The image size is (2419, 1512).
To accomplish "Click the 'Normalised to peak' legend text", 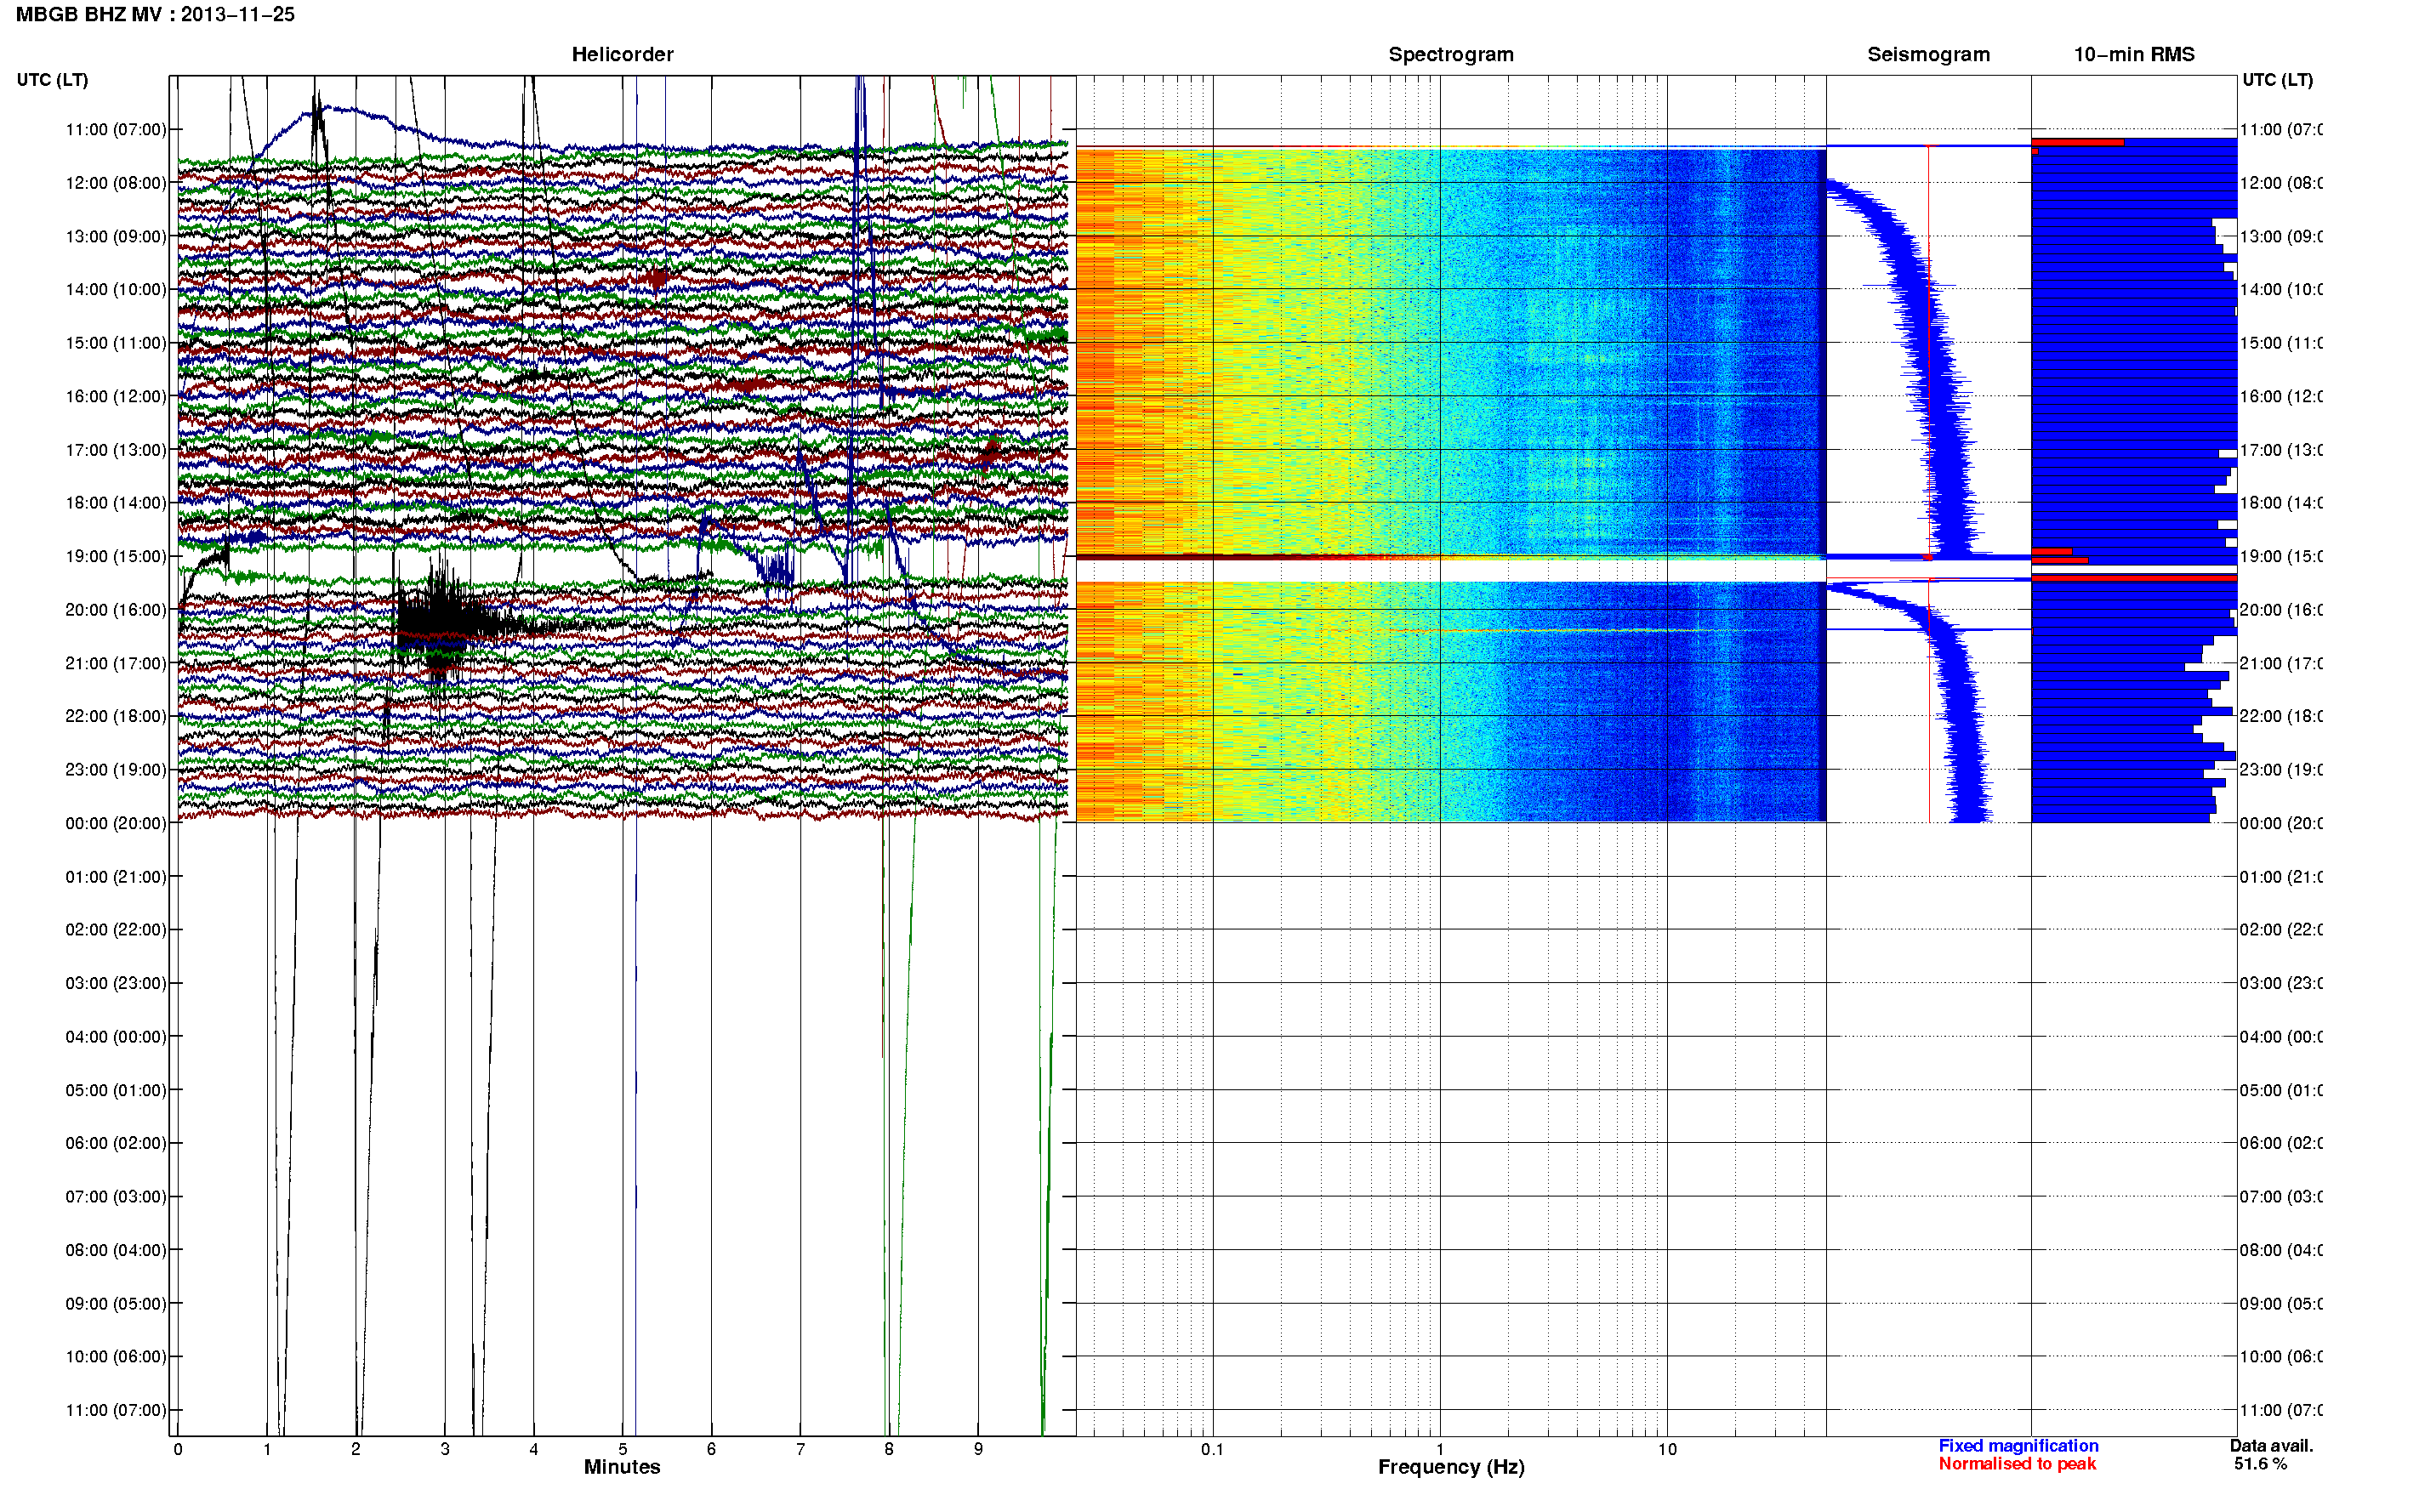I will click(2017, 1464).
